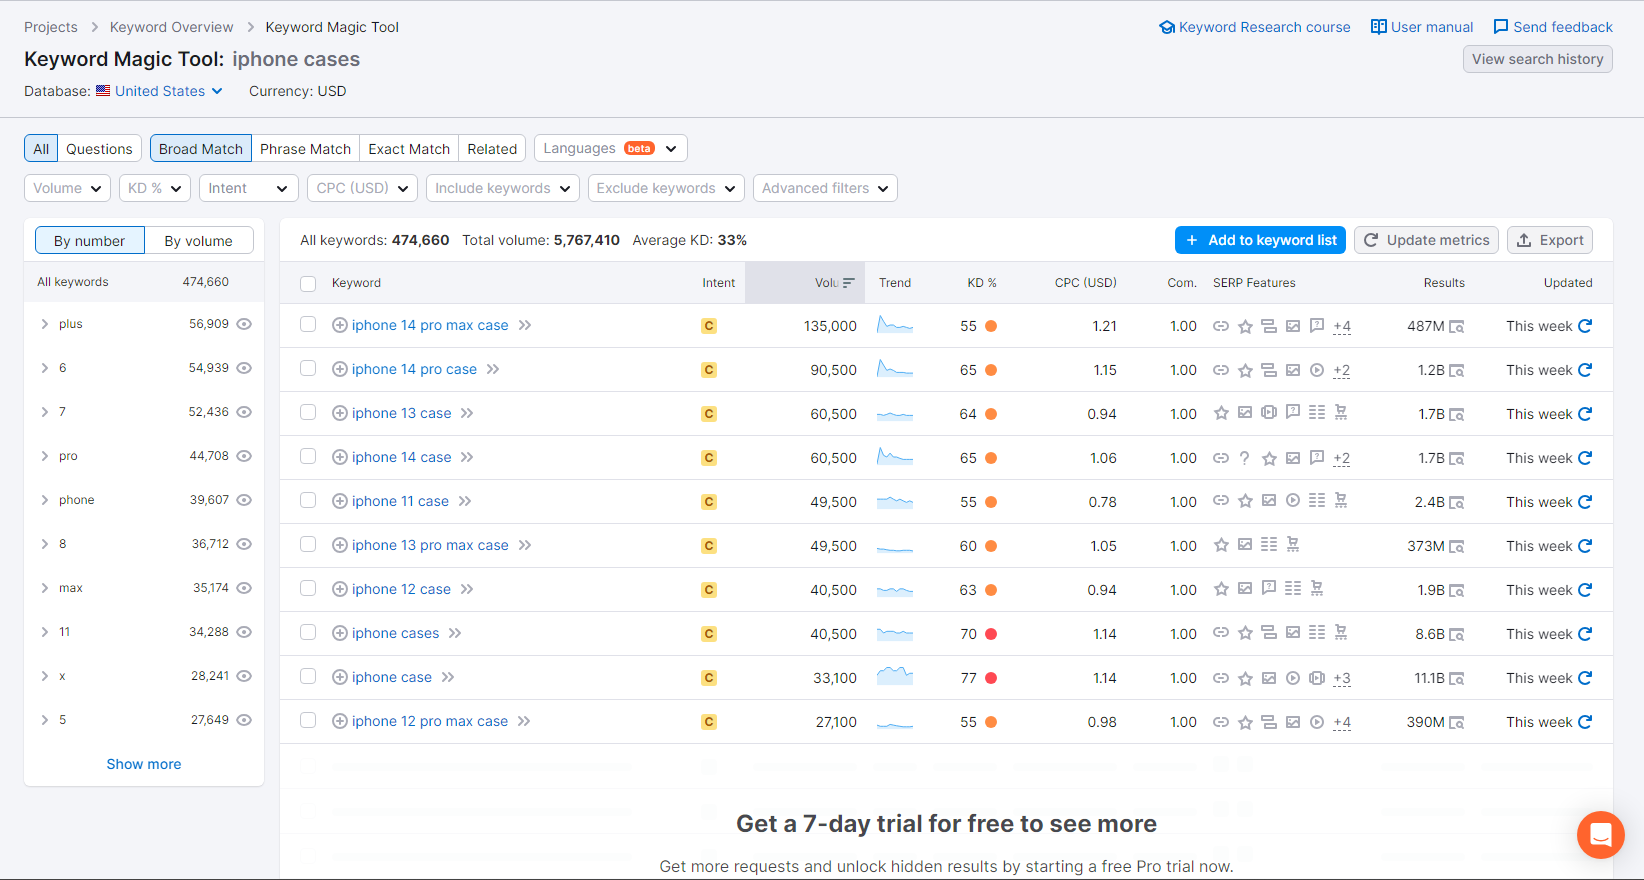
Task: Add iphone 11 case via plus icon
Action: (340, 501)
